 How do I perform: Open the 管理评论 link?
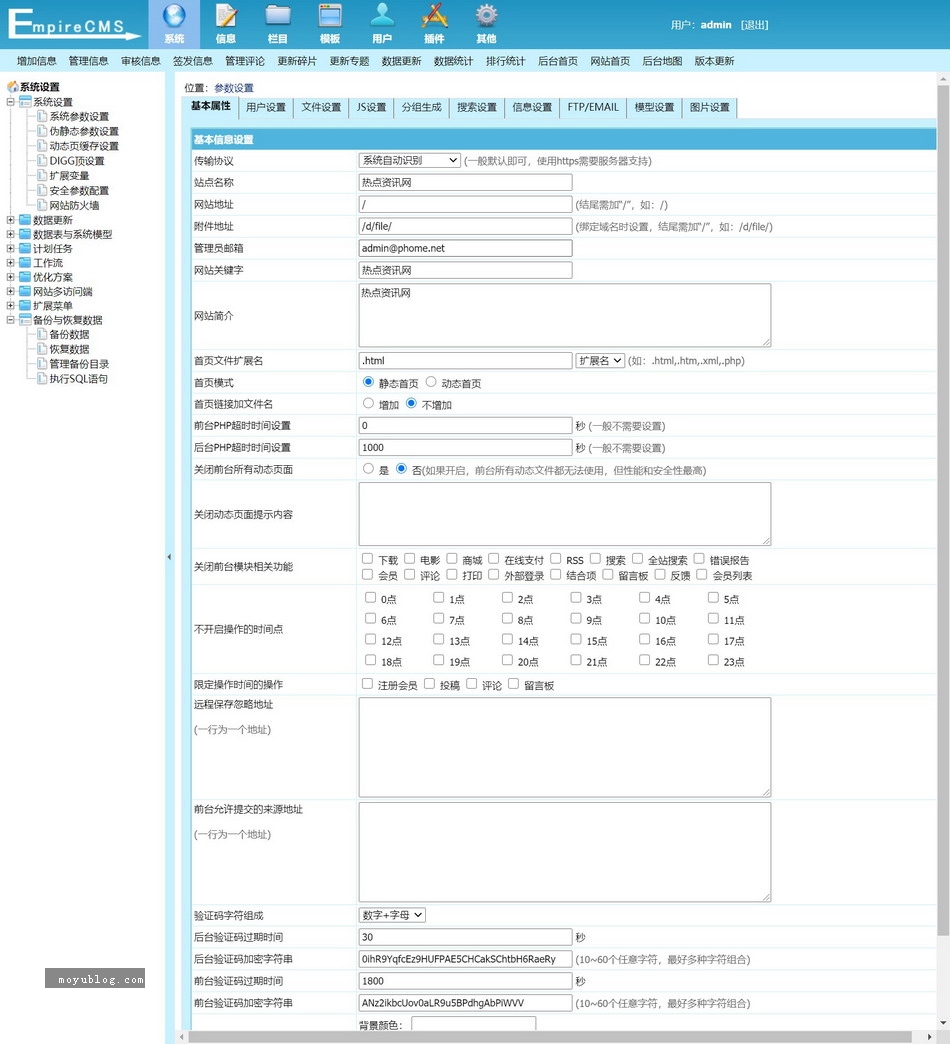pyautogui.click(x=245, y=61)
